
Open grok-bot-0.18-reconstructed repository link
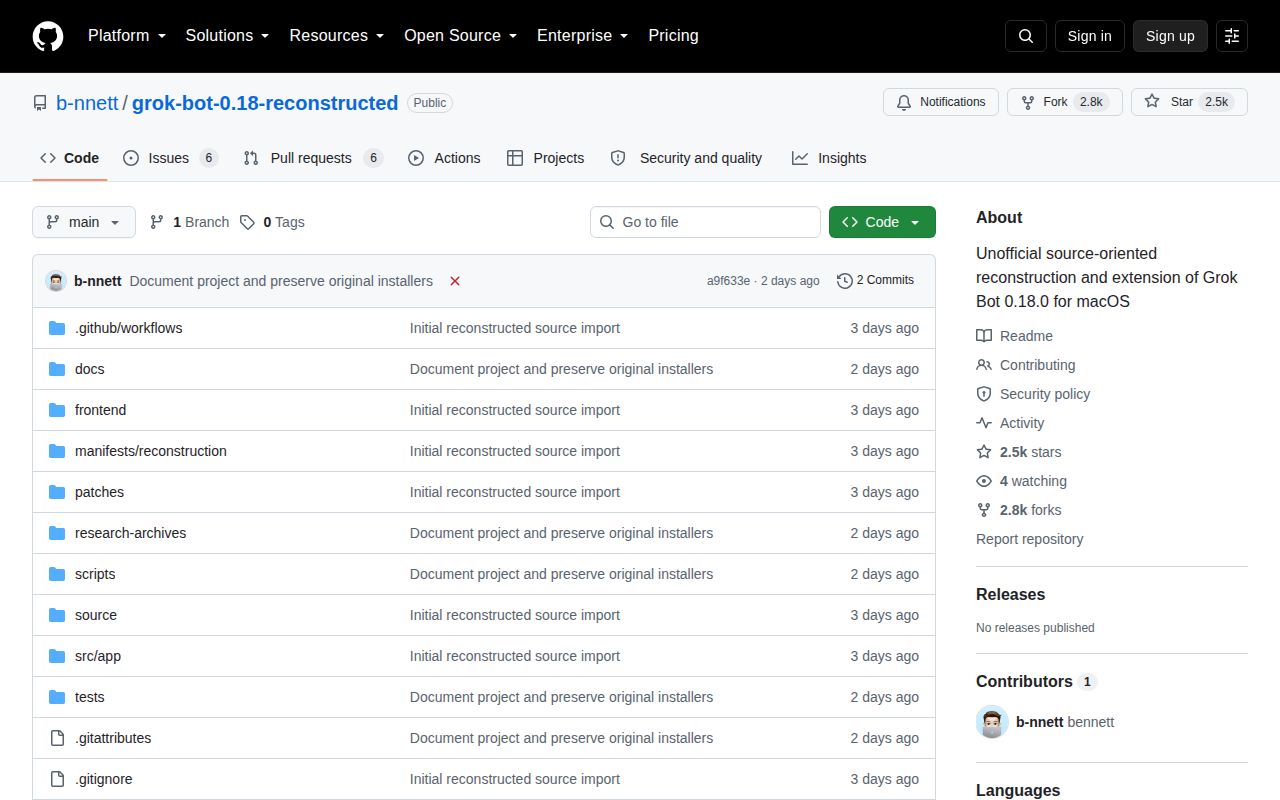pos(265,103)
